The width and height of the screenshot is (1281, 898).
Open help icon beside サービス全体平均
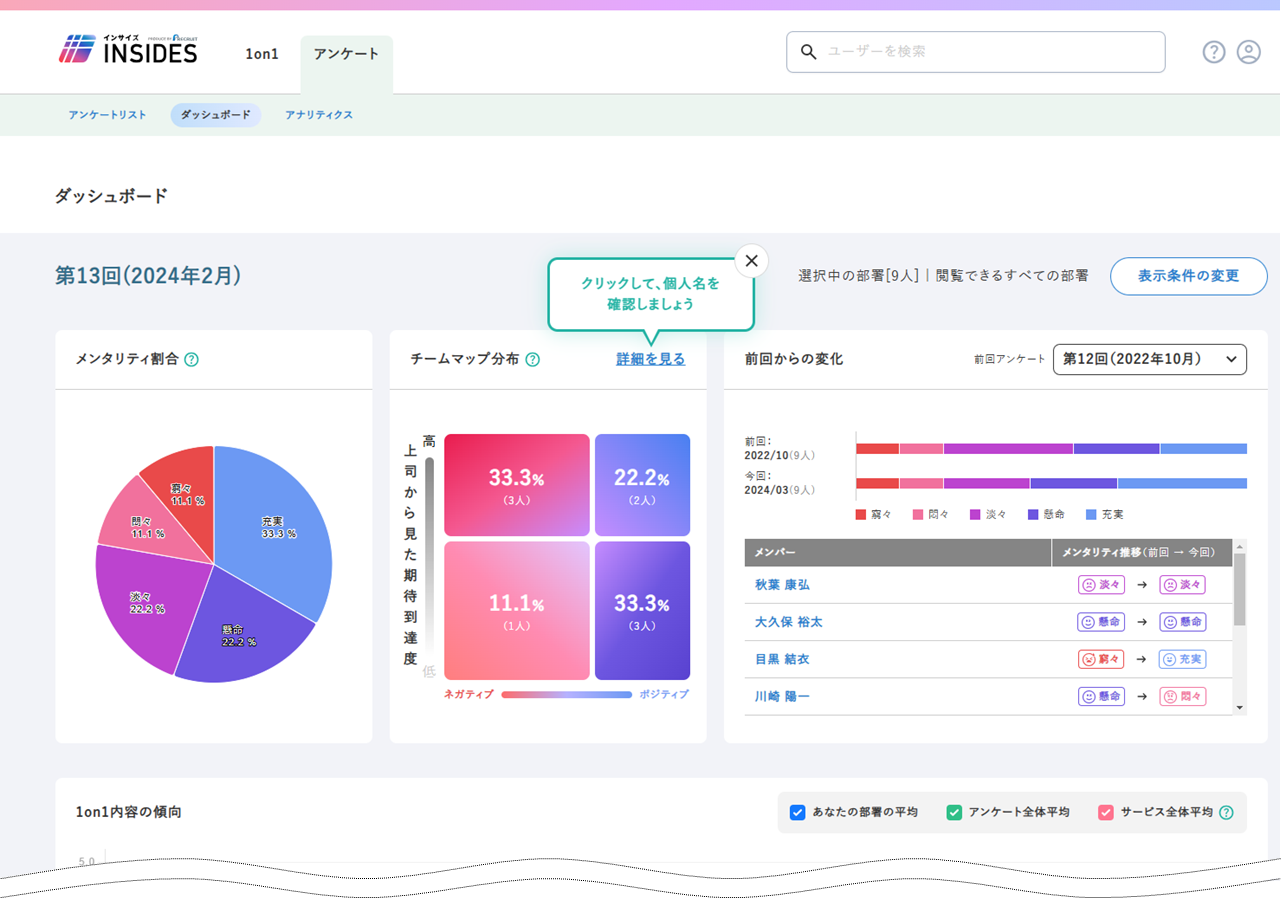(x=1226, y=812)
